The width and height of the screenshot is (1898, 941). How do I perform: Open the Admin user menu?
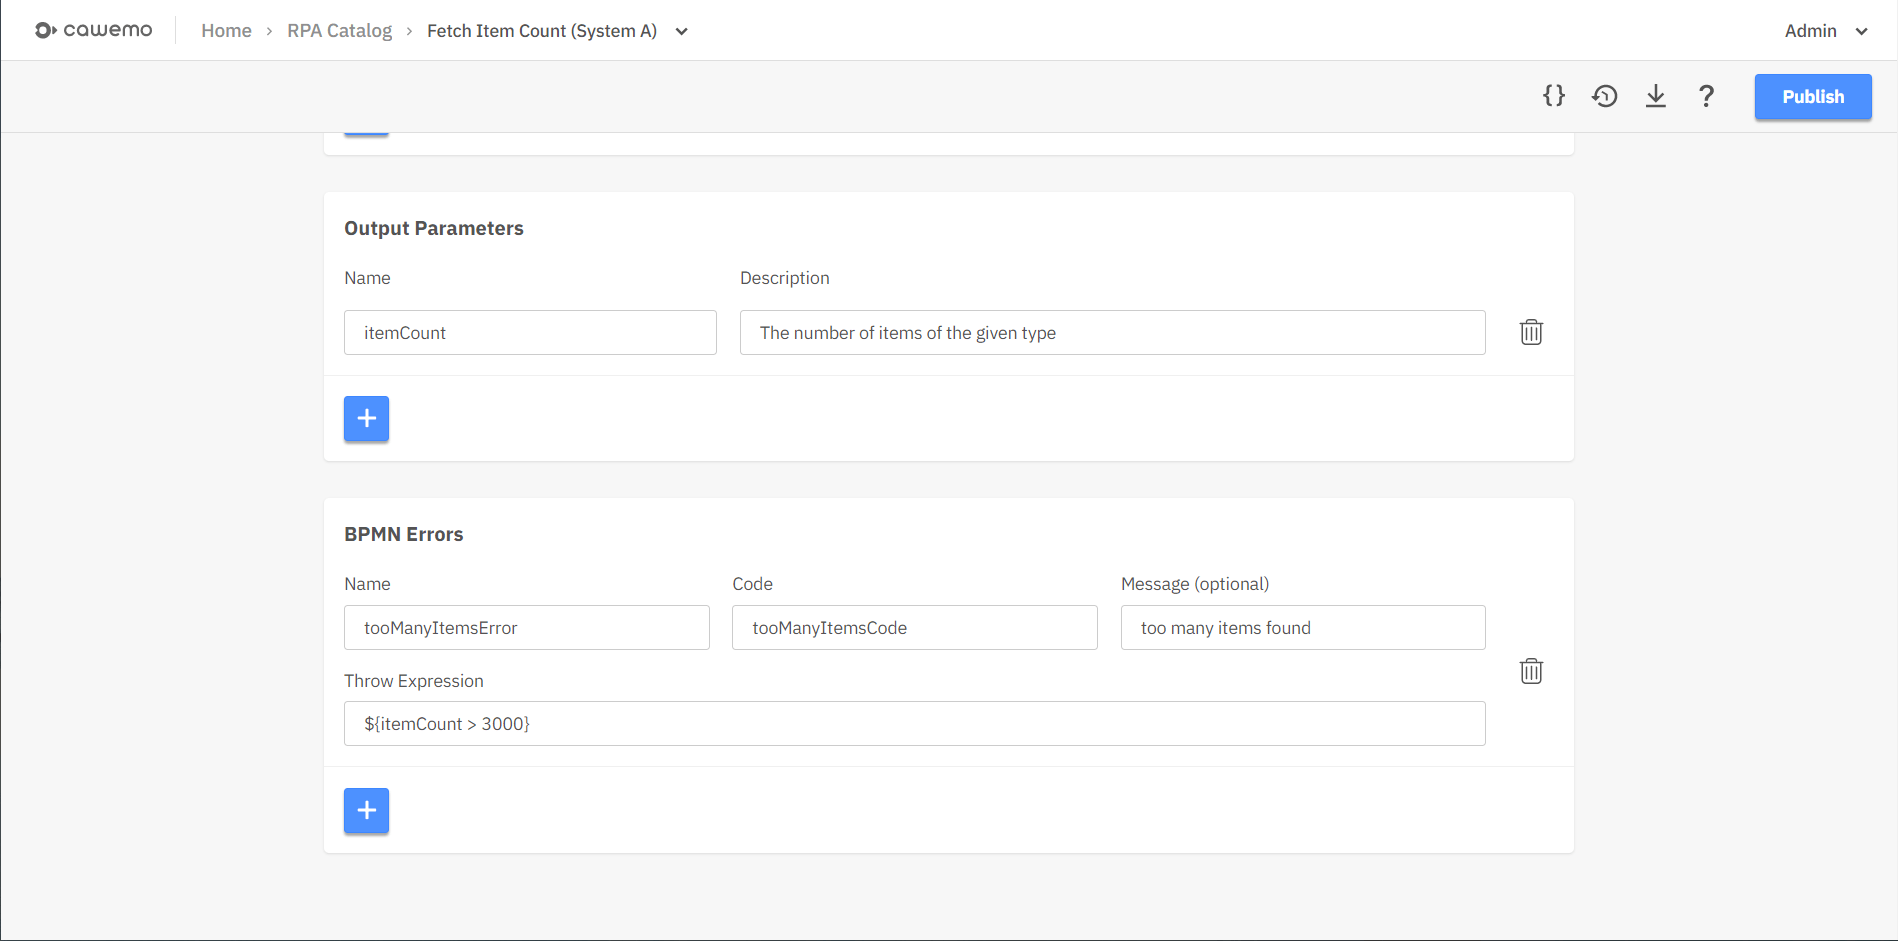click(x=1825, y=31)
